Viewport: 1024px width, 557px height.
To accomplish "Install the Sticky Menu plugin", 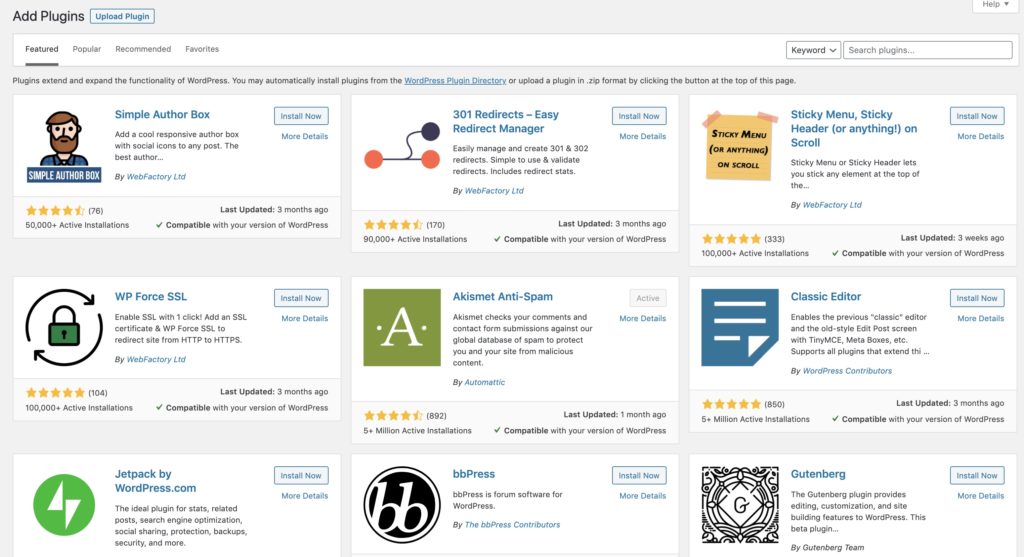I will pyautogui.click(x=977, y=116).
